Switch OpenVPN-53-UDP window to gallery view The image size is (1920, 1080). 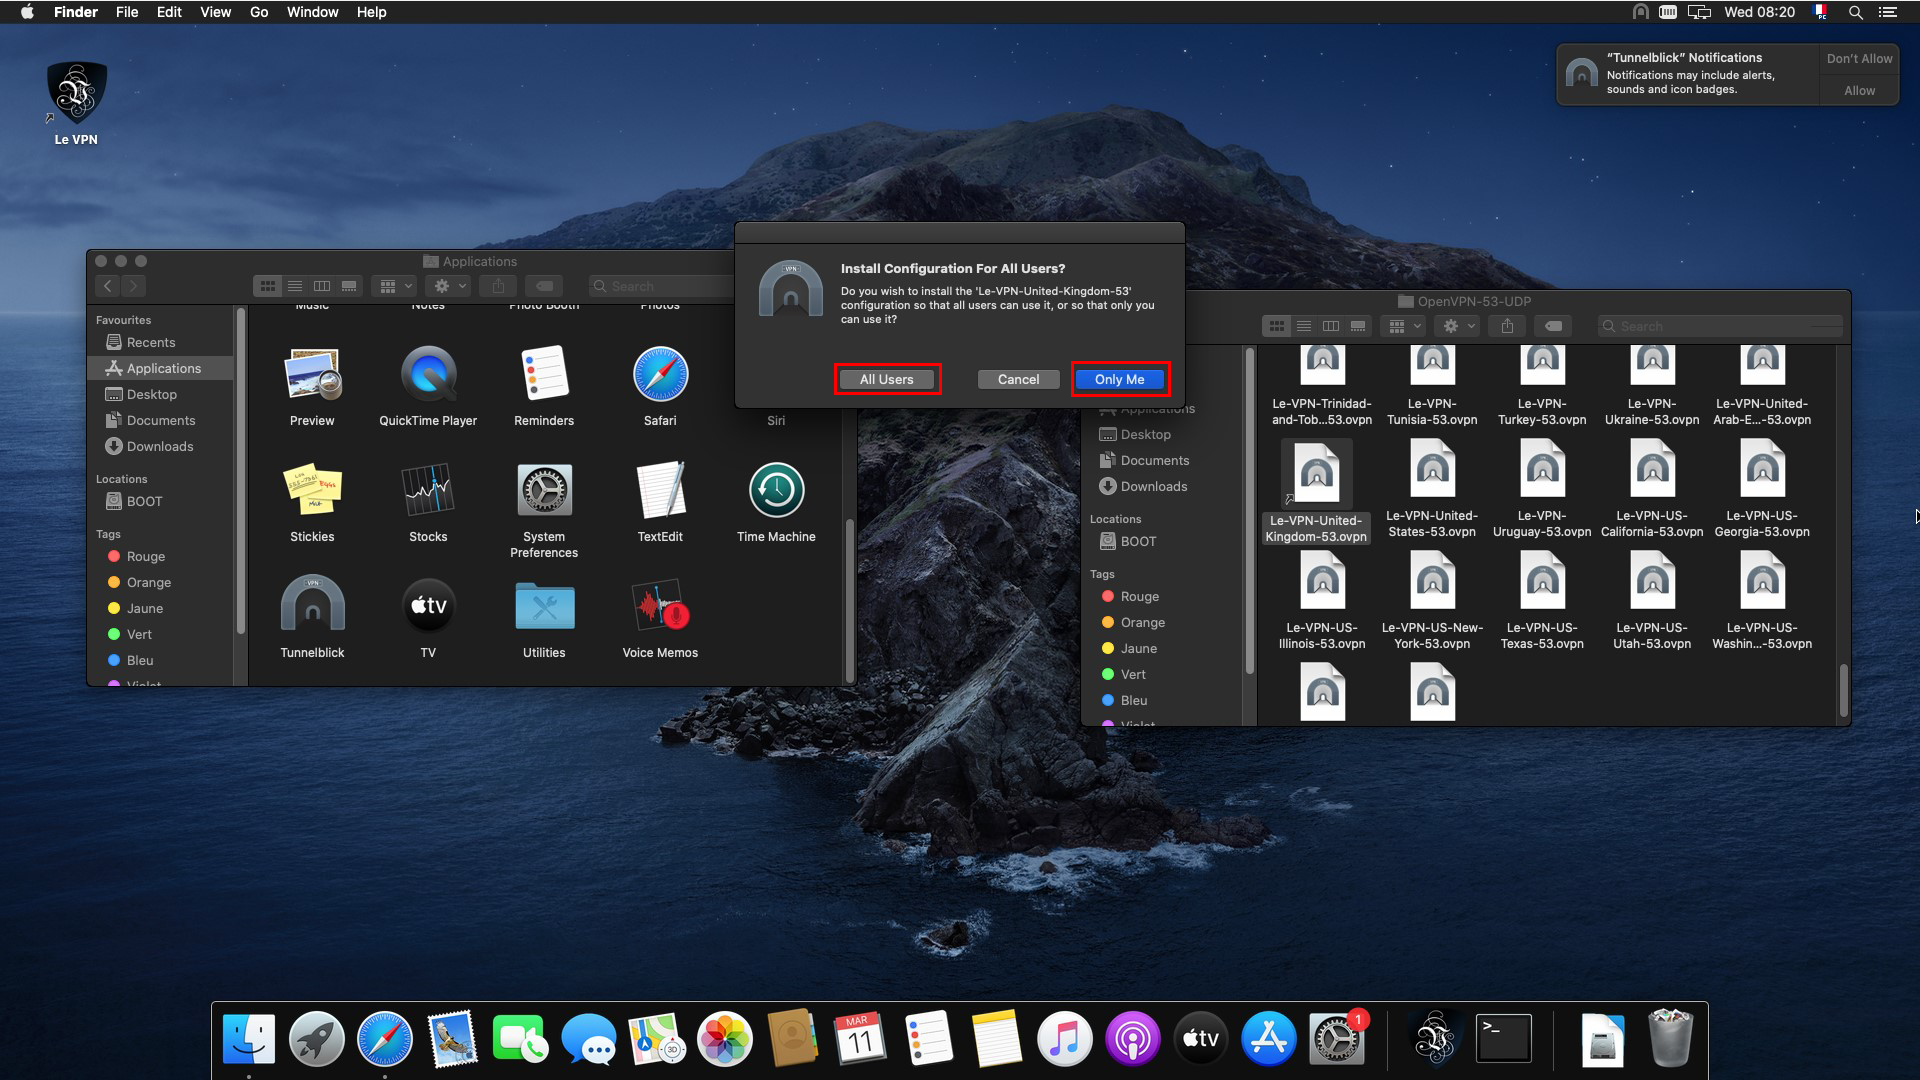1358,326
